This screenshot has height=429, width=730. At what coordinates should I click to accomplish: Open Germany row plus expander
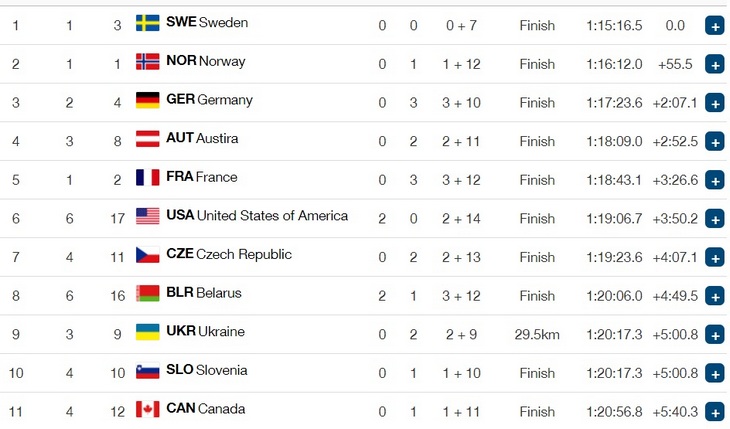point(715,103)
